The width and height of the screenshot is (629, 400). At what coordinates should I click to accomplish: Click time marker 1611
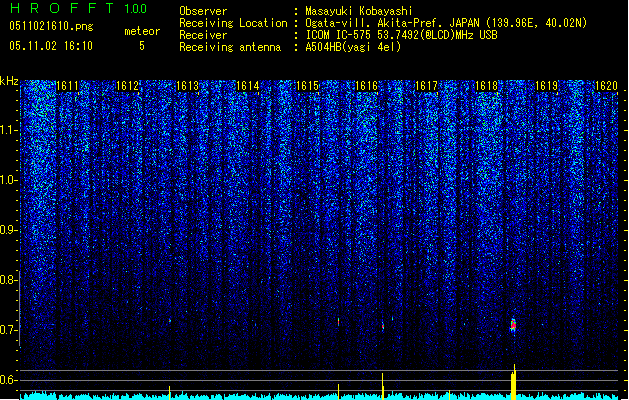(67, 86)
